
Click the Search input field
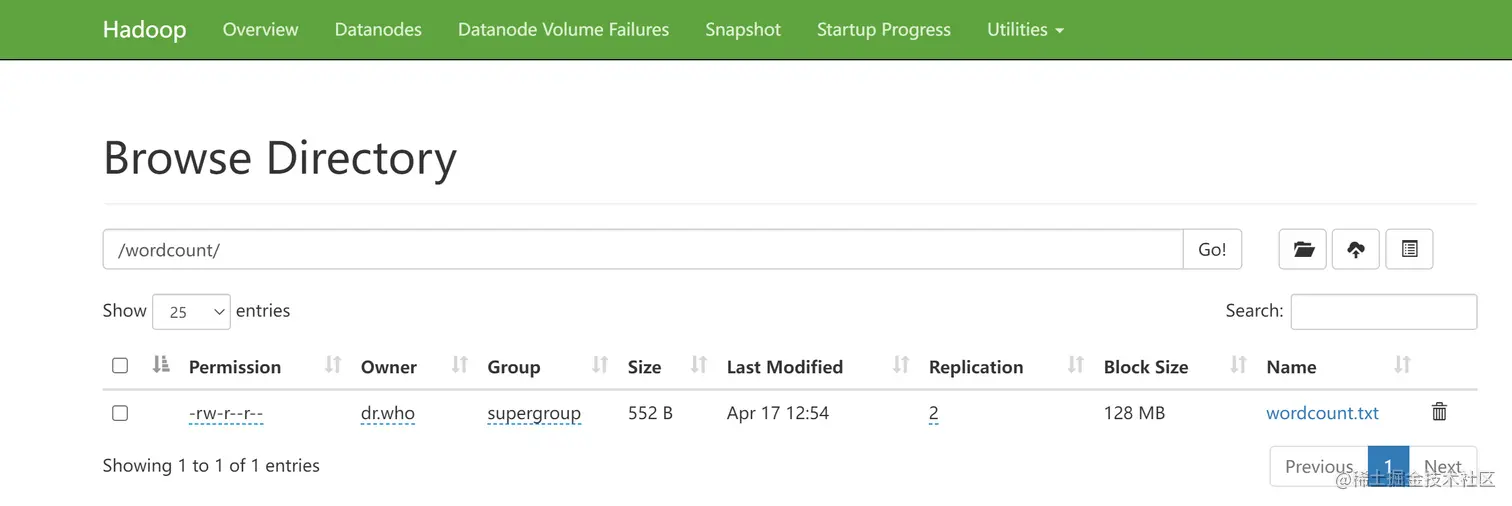1383,312
